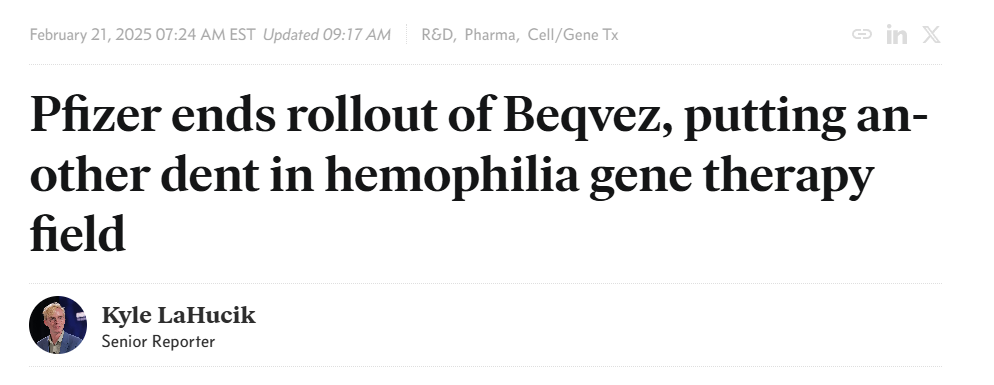Copy the article link via chain icon
Screen dimensions: 994x385
(x=862, y=34)
